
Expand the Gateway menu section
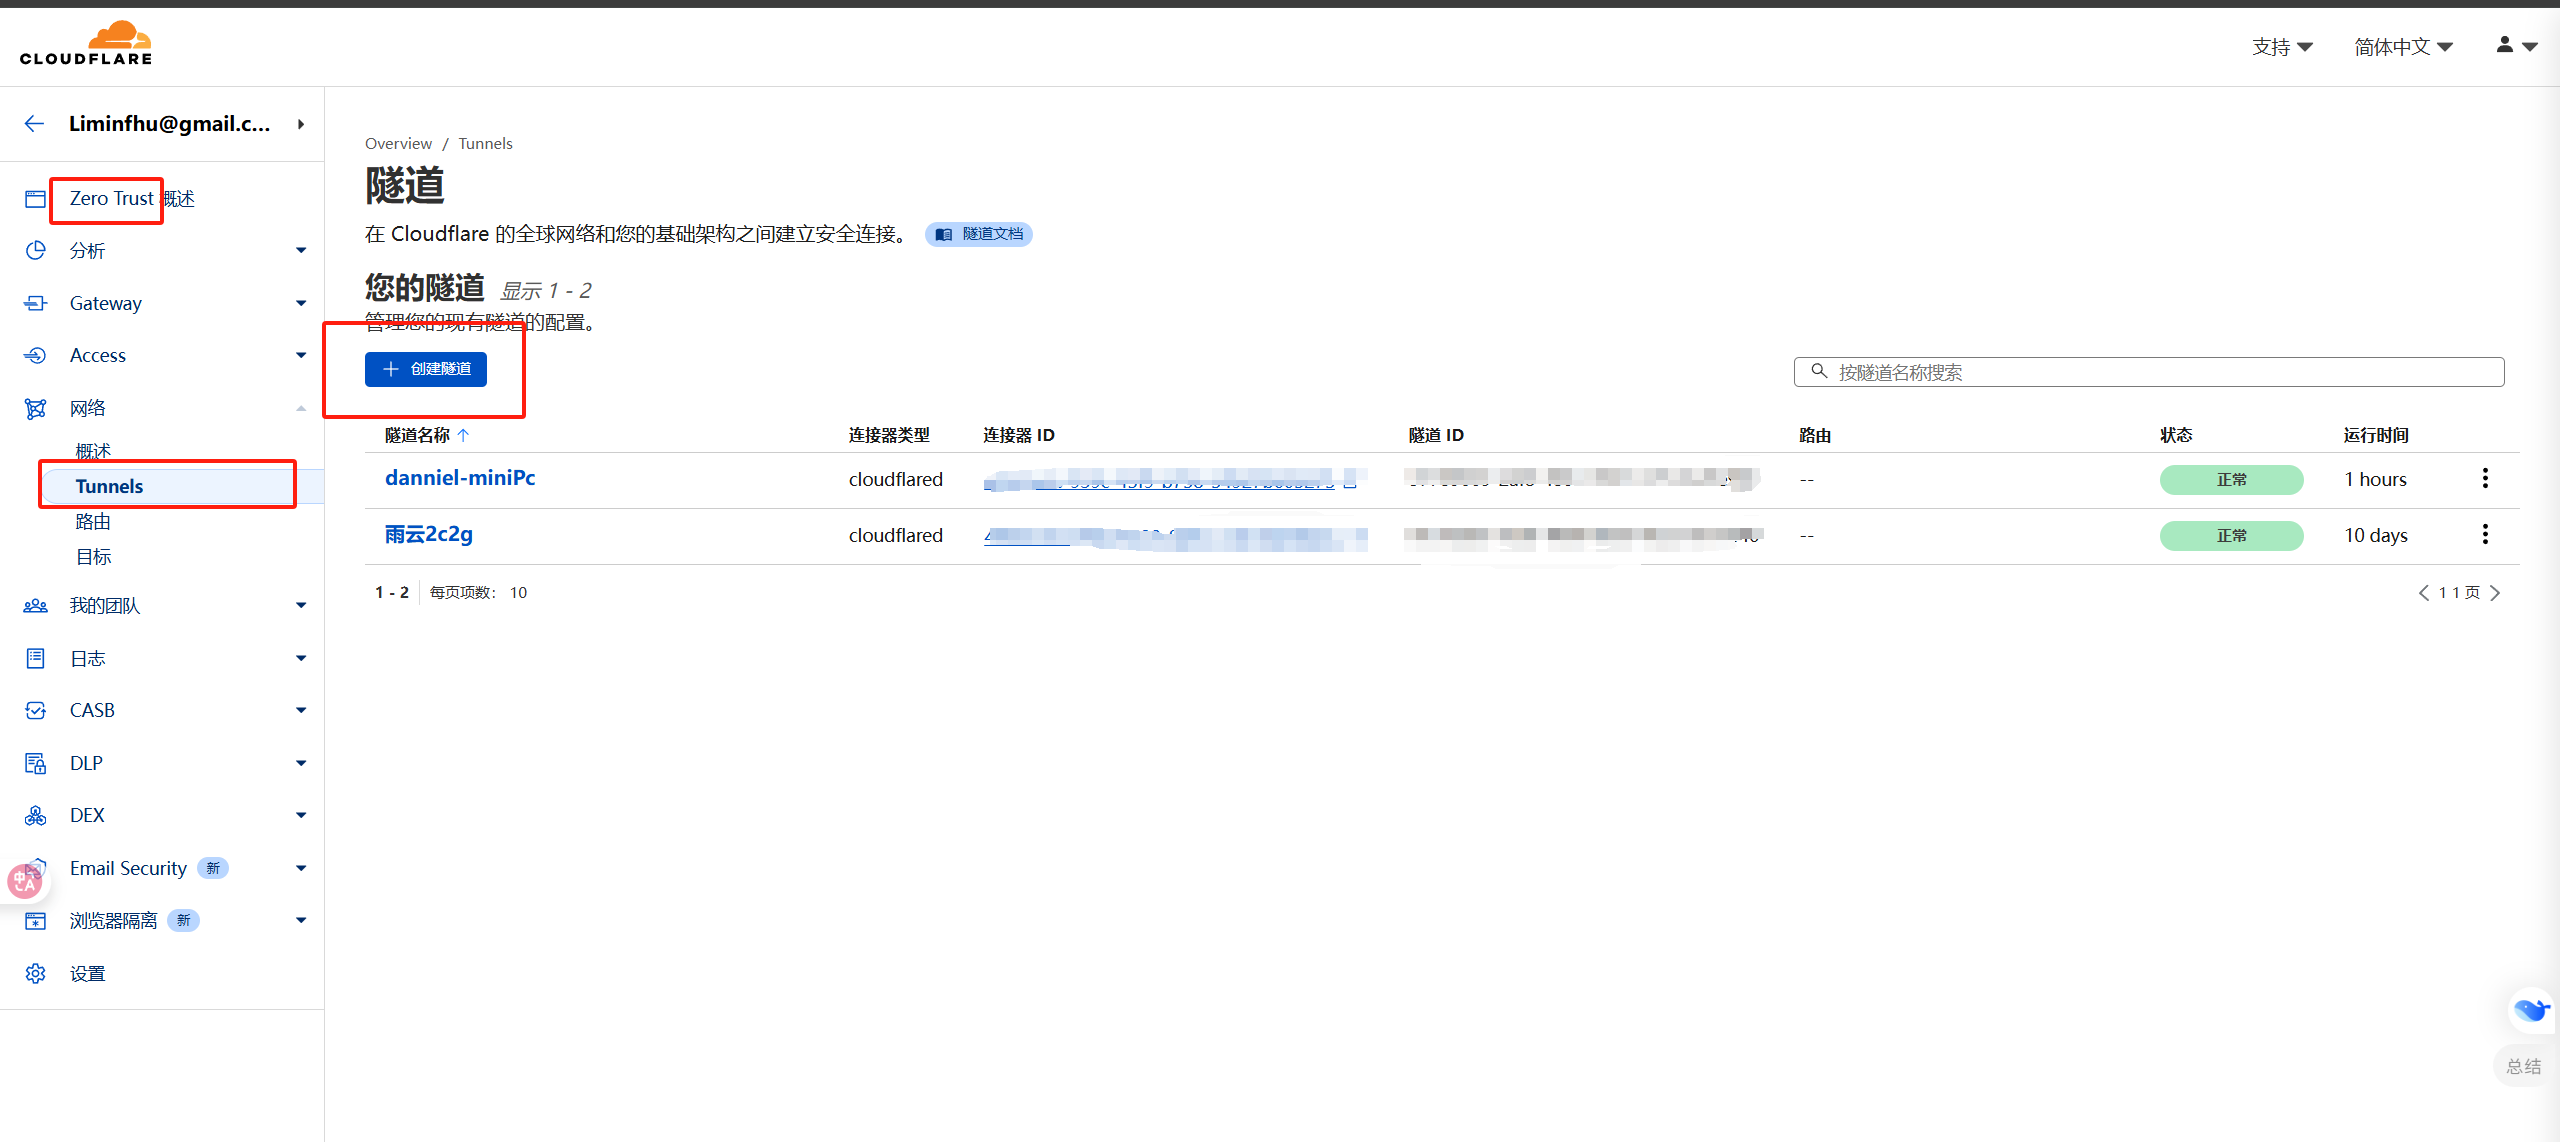coord(300,303)
